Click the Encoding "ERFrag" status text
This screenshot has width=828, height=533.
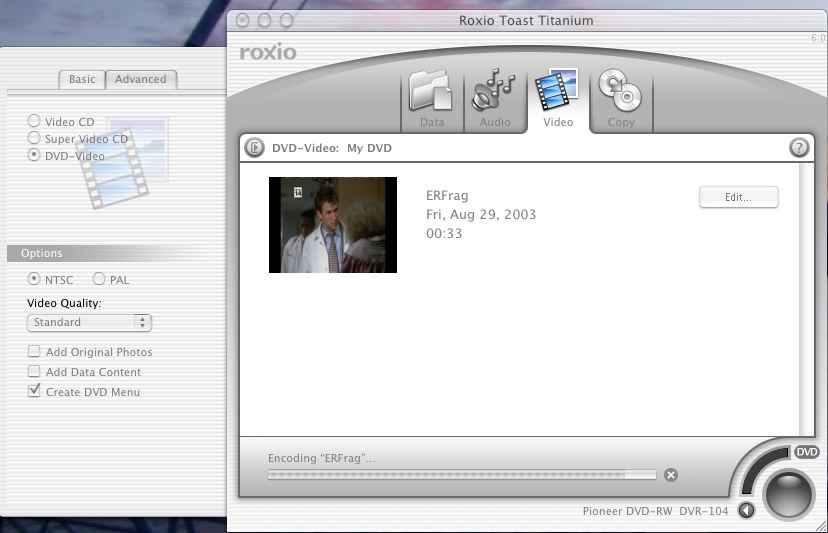(x=321, y=458)
